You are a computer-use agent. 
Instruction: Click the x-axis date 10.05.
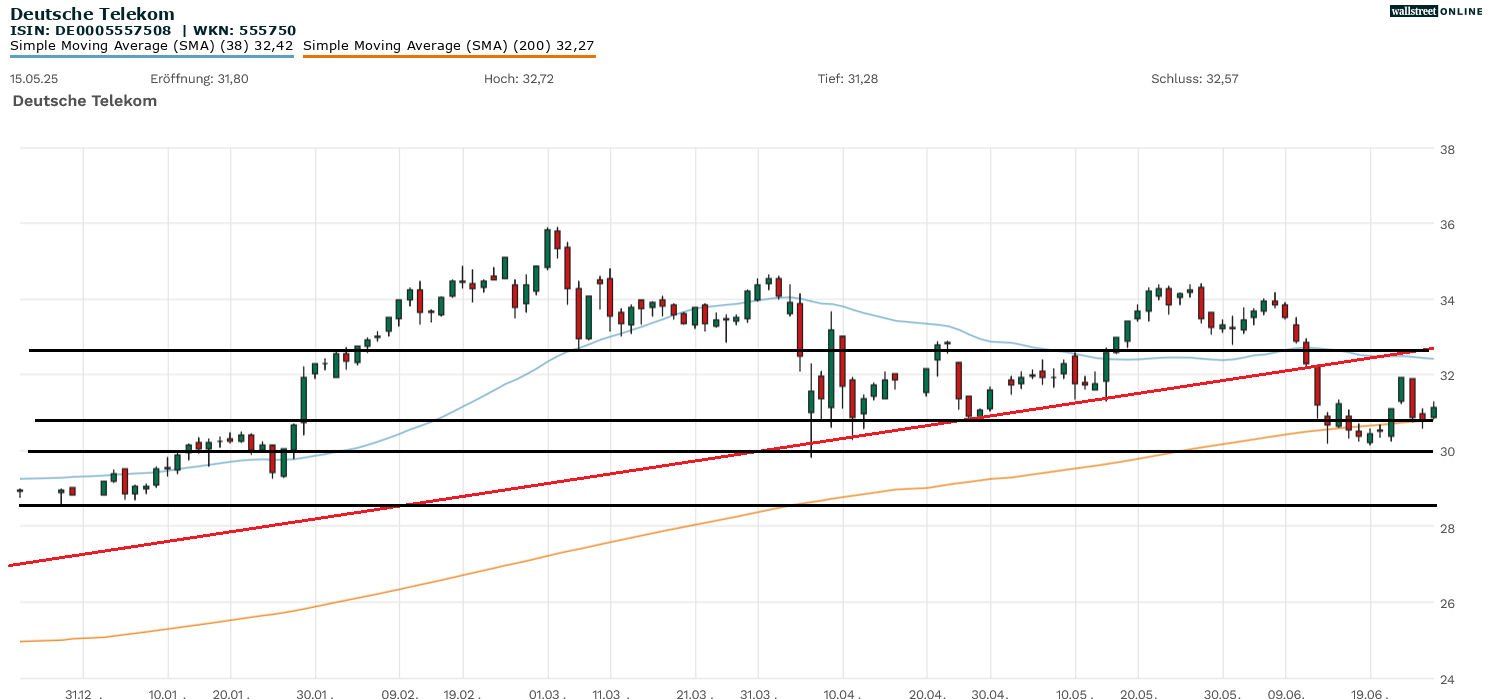pyautogui.click(x=1076, y=693)
